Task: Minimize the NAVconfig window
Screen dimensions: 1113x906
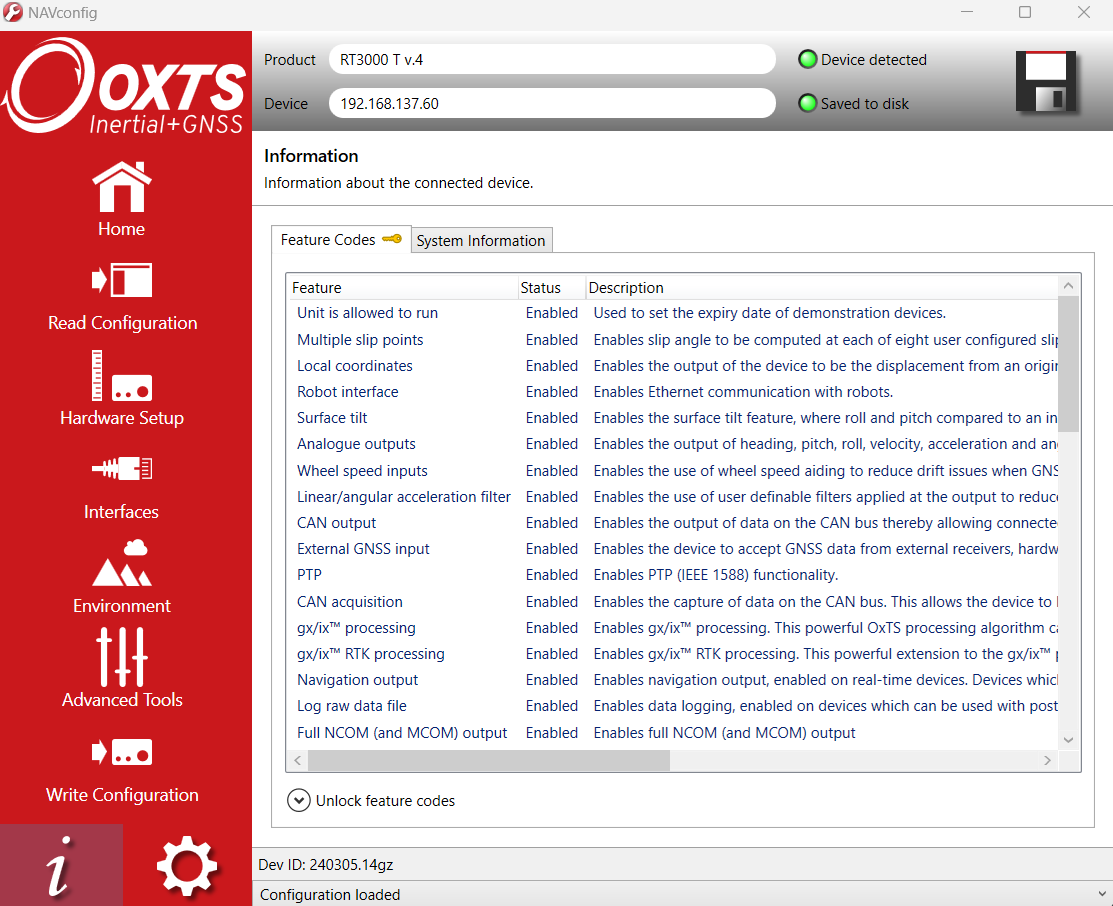Action: pos(967,12)
